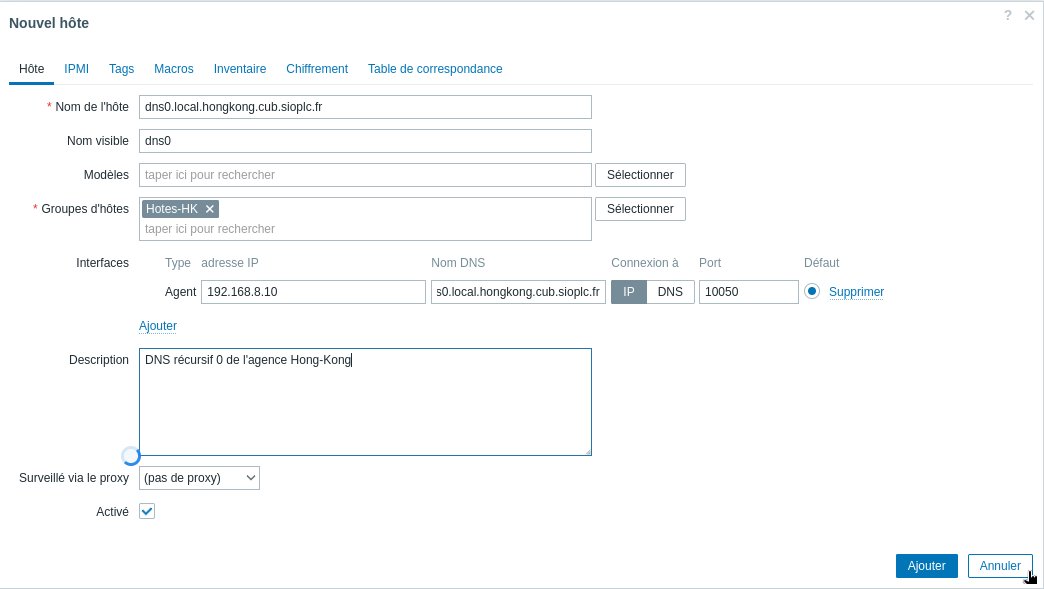This screenshot has width=1044, height=589.
Task: Close the Nouvel hôte dialog with X
Action: click(x=1029, y=16)
